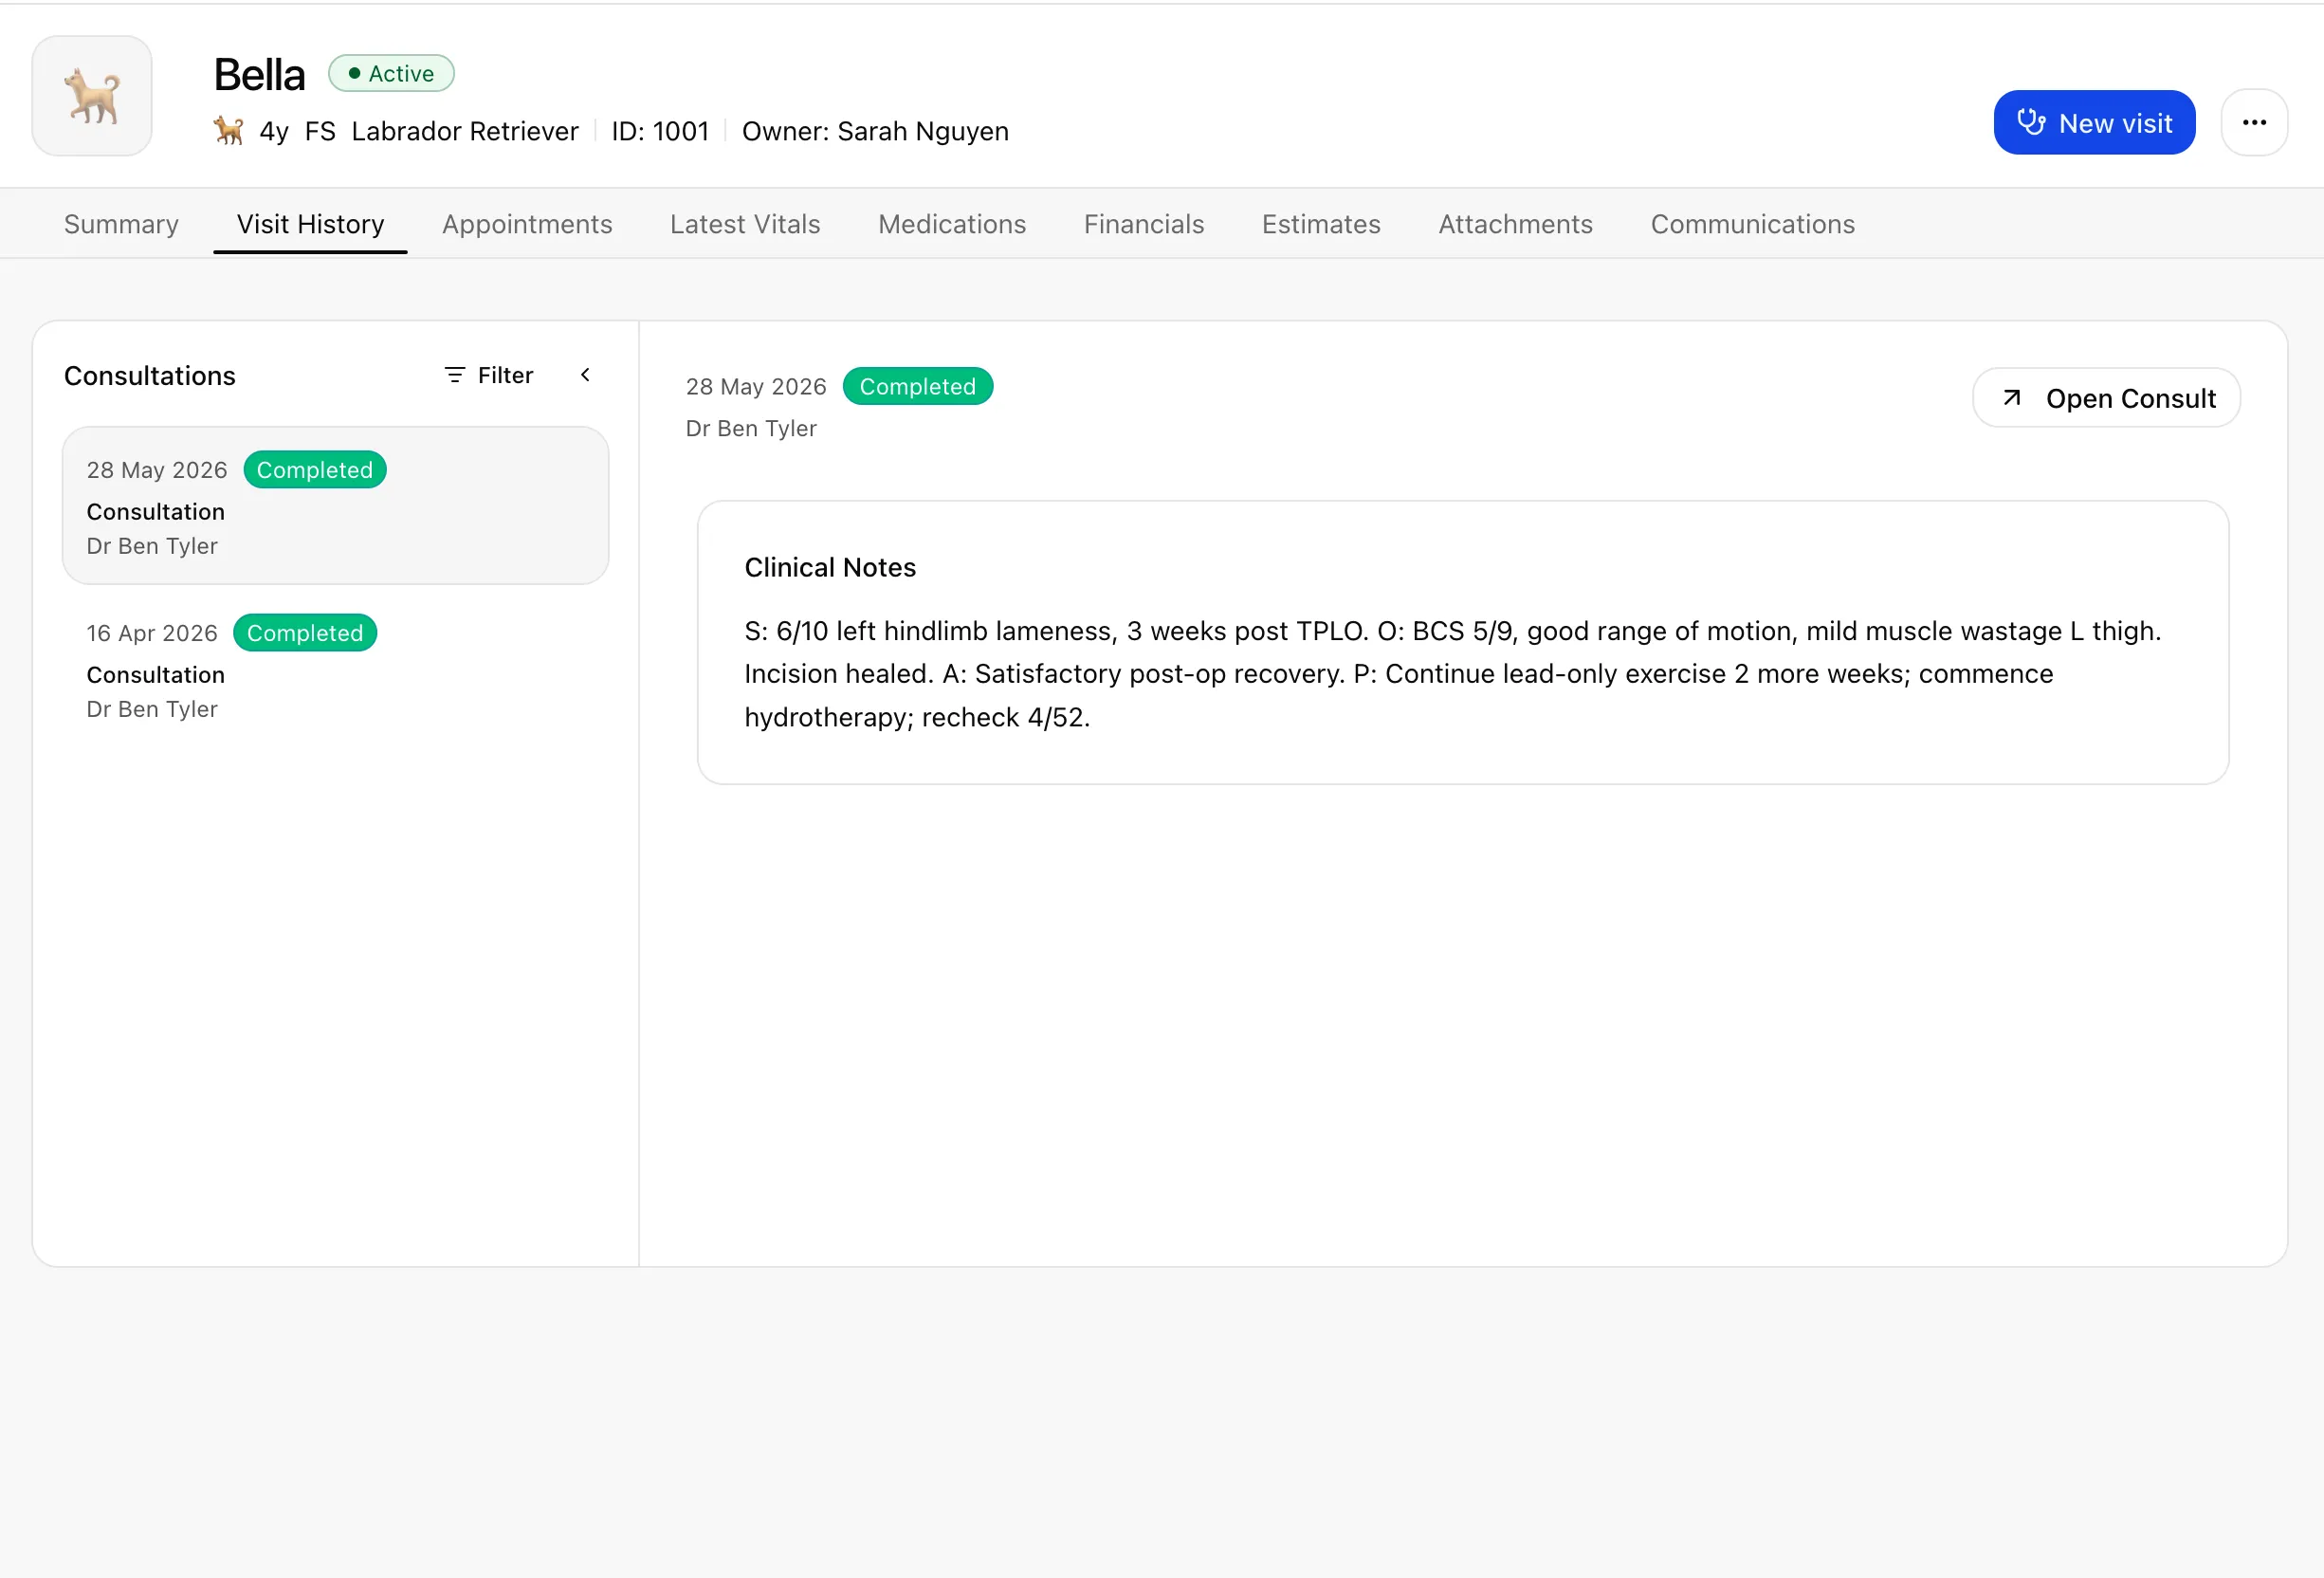Start a New visit
The width and height of the screenshot is (2324, 1578).
[2094, 123]
